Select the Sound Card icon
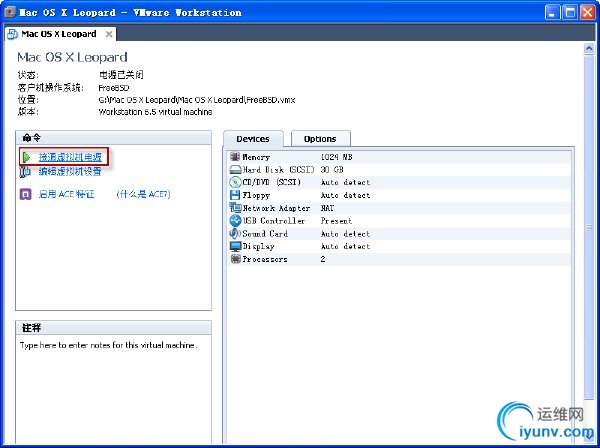Viewport: 600px width, 448px height. [235, 233]
